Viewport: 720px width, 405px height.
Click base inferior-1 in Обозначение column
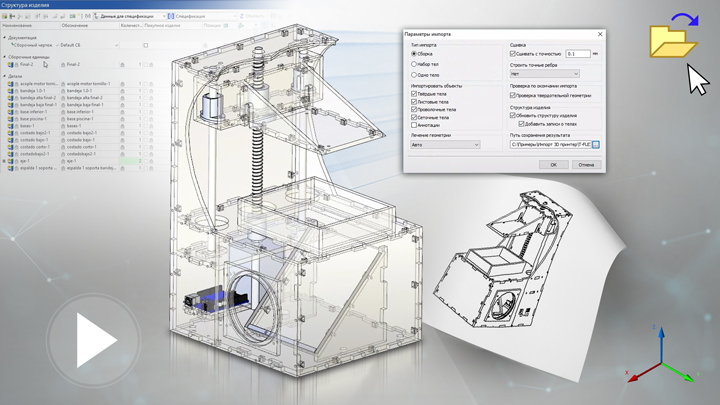click(x=80, y=112)
